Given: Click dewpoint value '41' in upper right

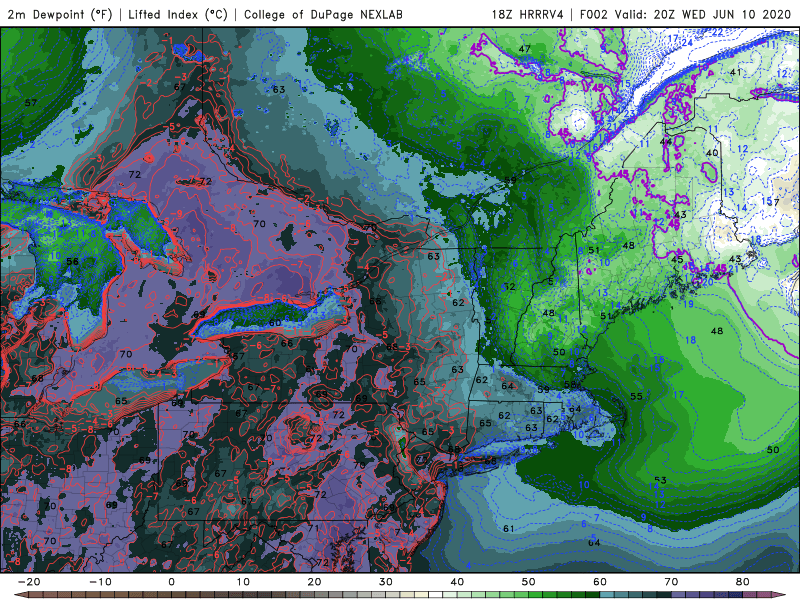Looking at the screenshot, I should (x=735, y=72).
